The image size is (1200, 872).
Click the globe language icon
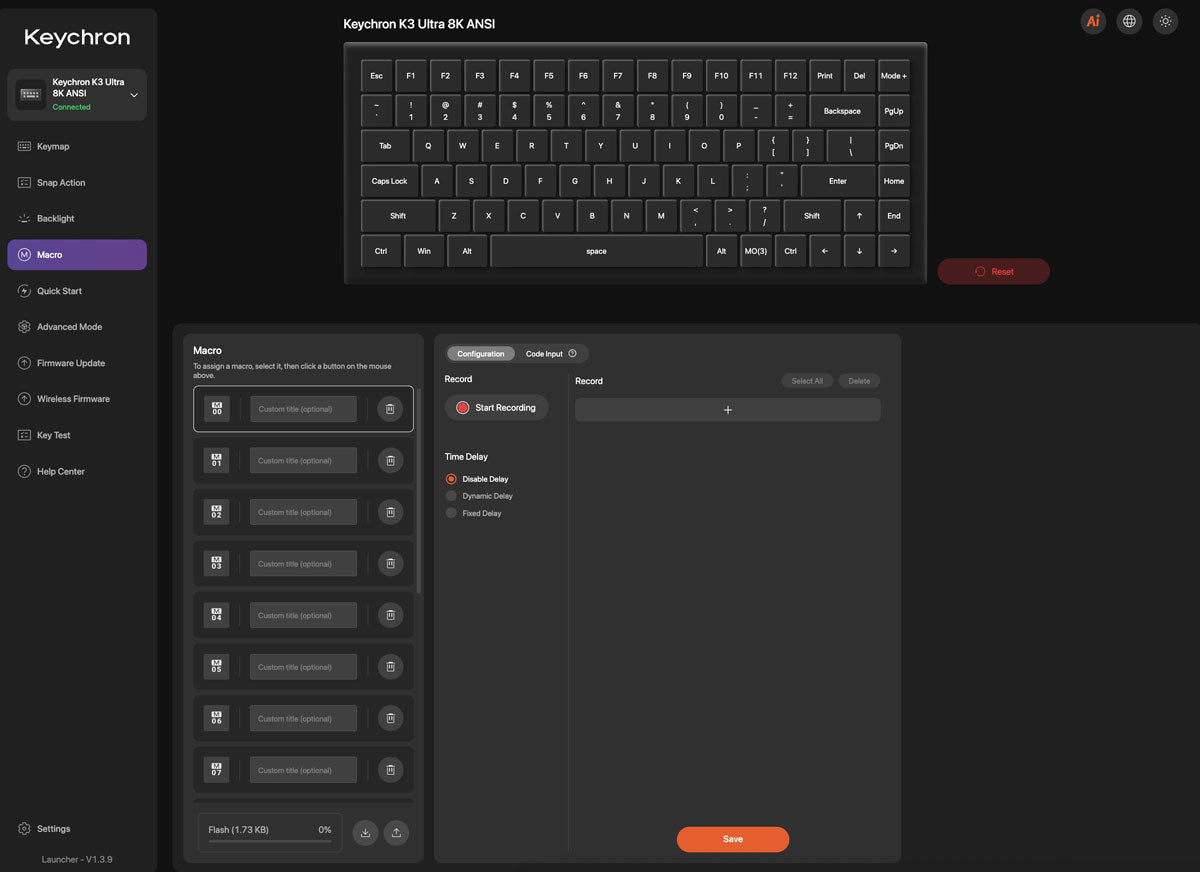click(x=1129, y=21)
